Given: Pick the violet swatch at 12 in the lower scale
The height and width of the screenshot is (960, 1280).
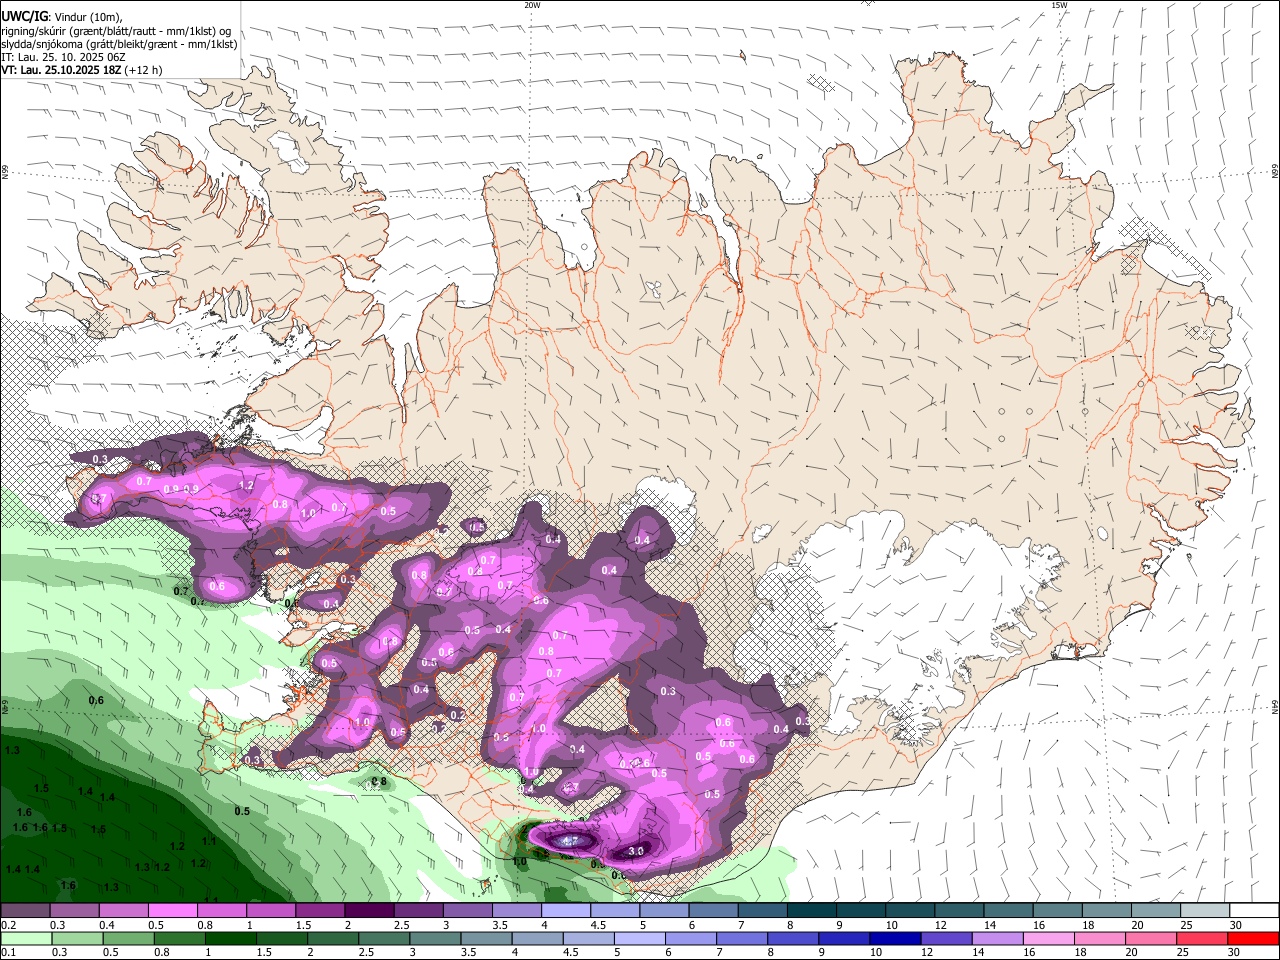Looking at the screenshot, I should pos(946,939).
